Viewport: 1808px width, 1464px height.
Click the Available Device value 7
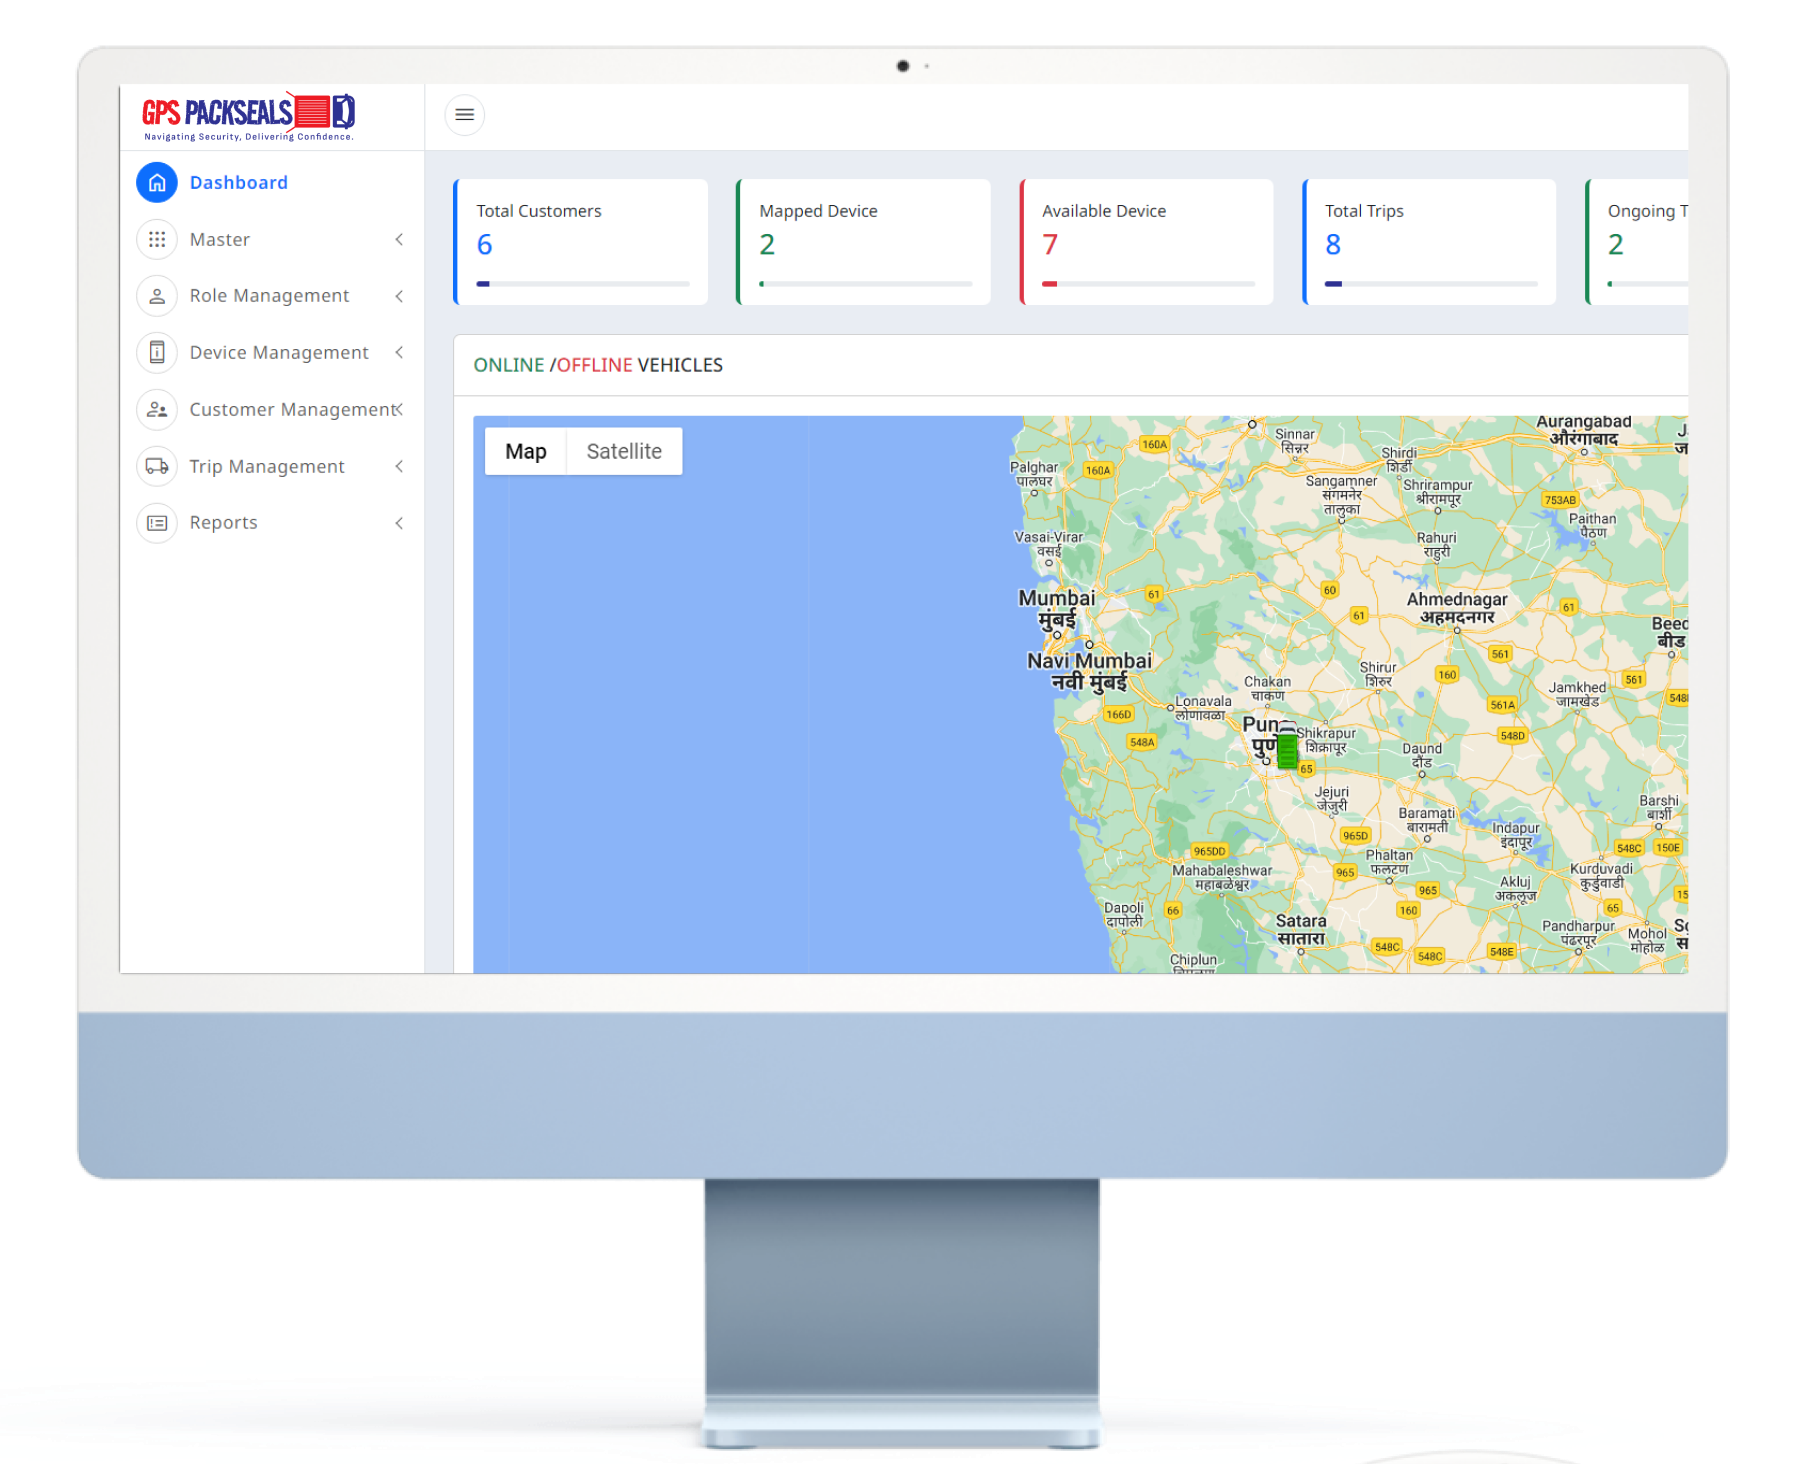click(x=1050, y=245)
